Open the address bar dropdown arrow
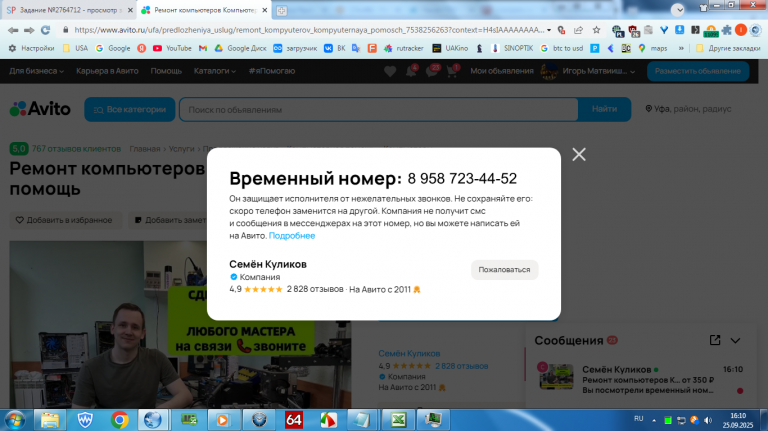This screenshot has width=768, height=431. pyautogui.click(x=549, y=30)
